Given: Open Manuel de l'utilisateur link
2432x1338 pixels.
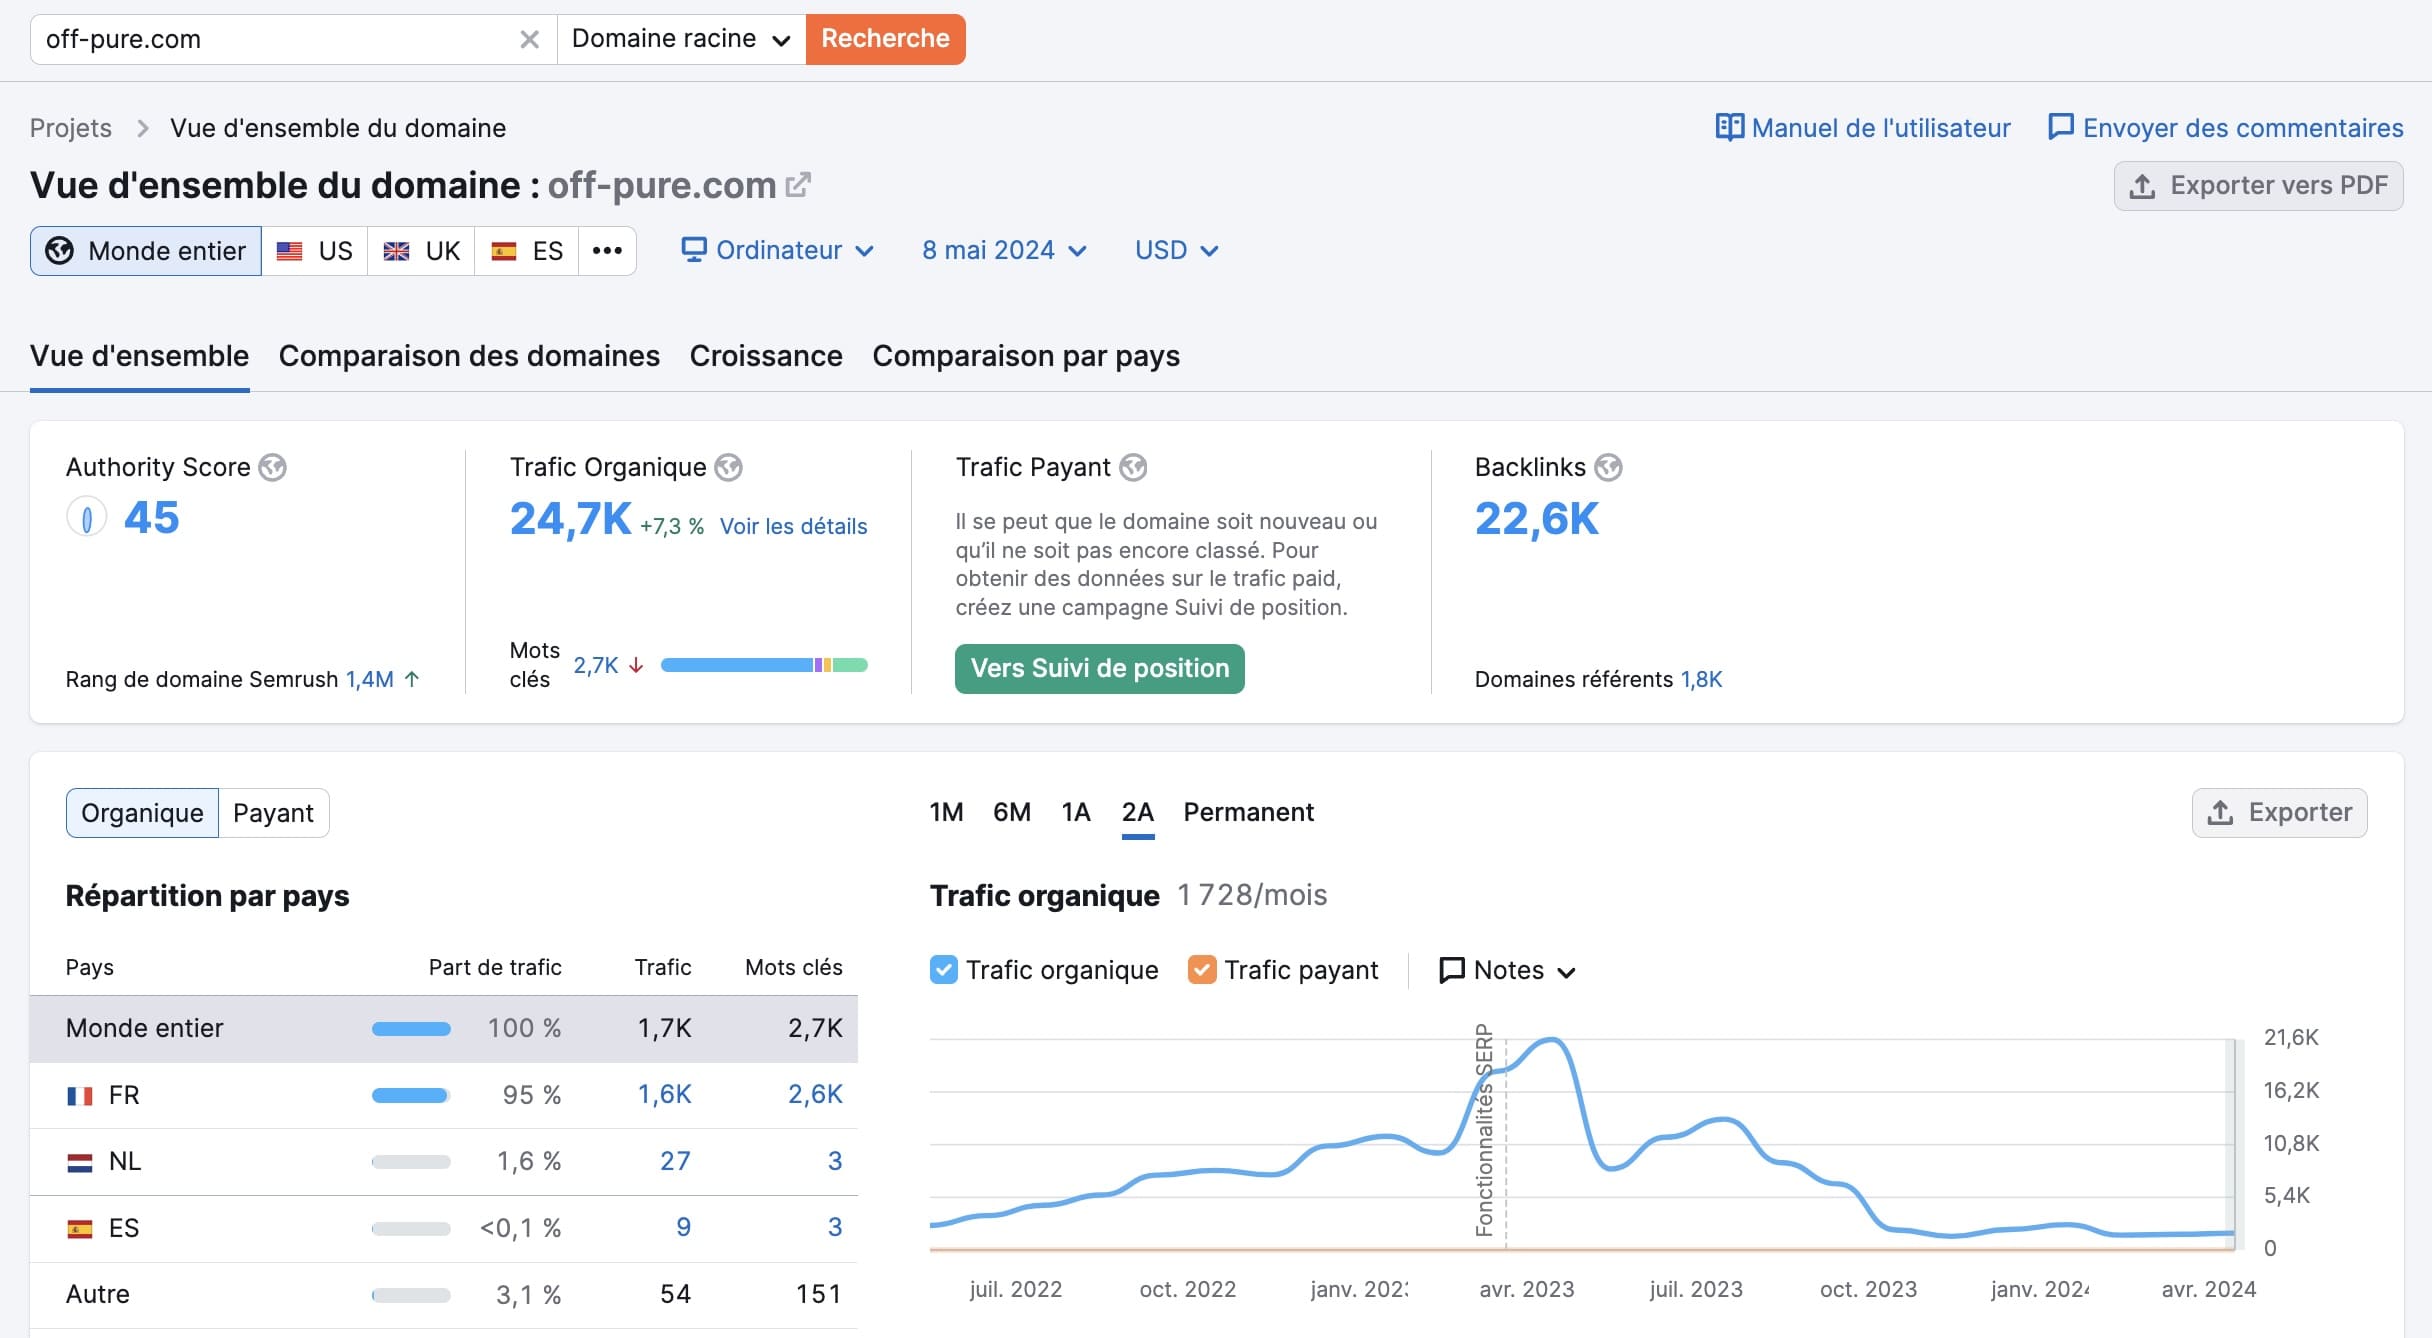Looking at the screenshot, I should pos(1880,128).
